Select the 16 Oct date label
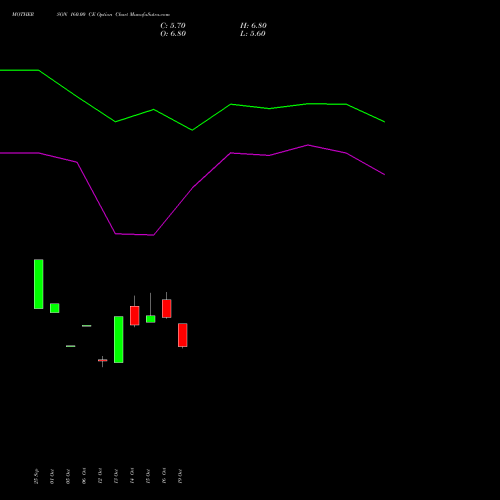Viewport: 500px width, 500px height. pos(164,476)
